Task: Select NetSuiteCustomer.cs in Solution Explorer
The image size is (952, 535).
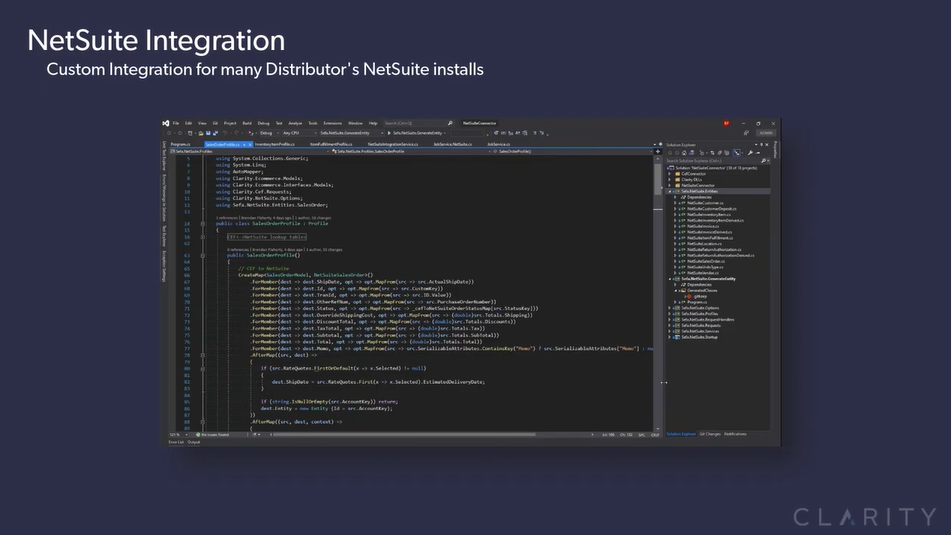Action: point(705,203)
